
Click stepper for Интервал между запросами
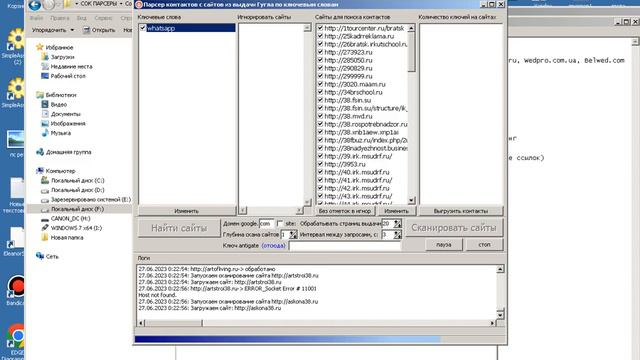pos(397,235)
